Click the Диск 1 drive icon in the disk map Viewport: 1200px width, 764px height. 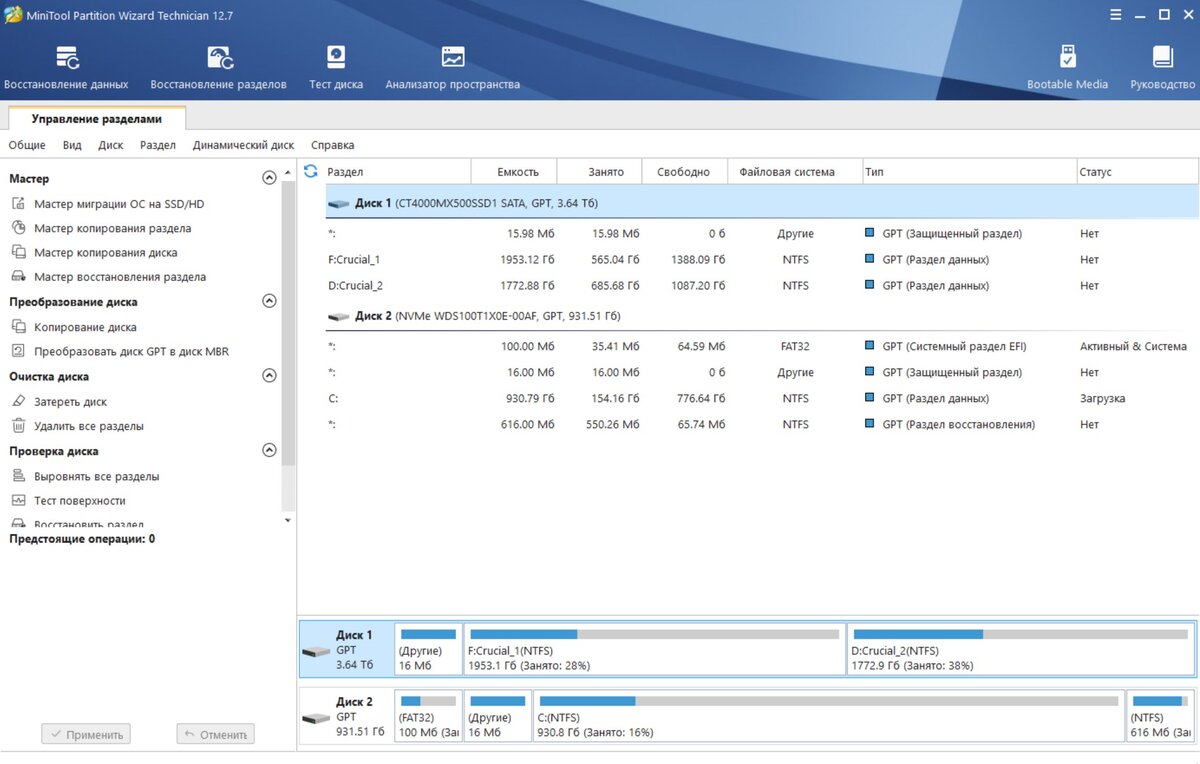click(316, 652)
